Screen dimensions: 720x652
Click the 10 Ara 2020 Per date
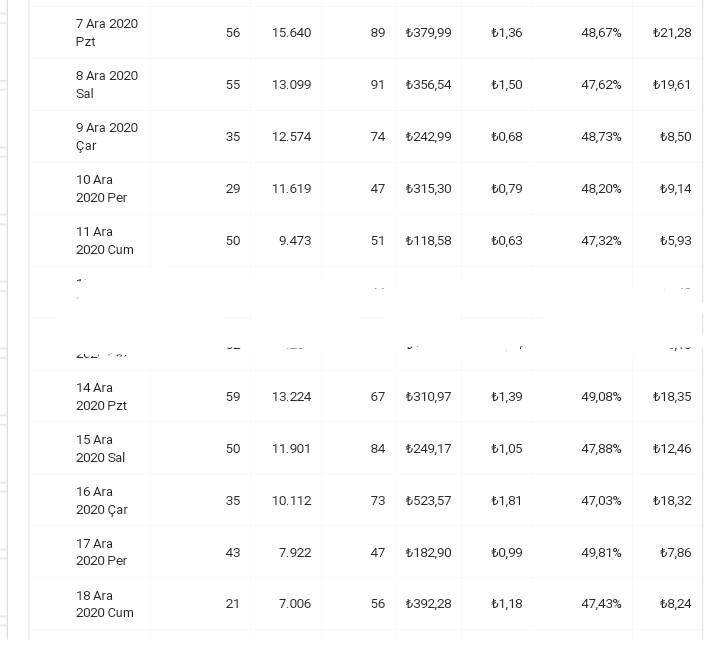(x=101, y=188)
